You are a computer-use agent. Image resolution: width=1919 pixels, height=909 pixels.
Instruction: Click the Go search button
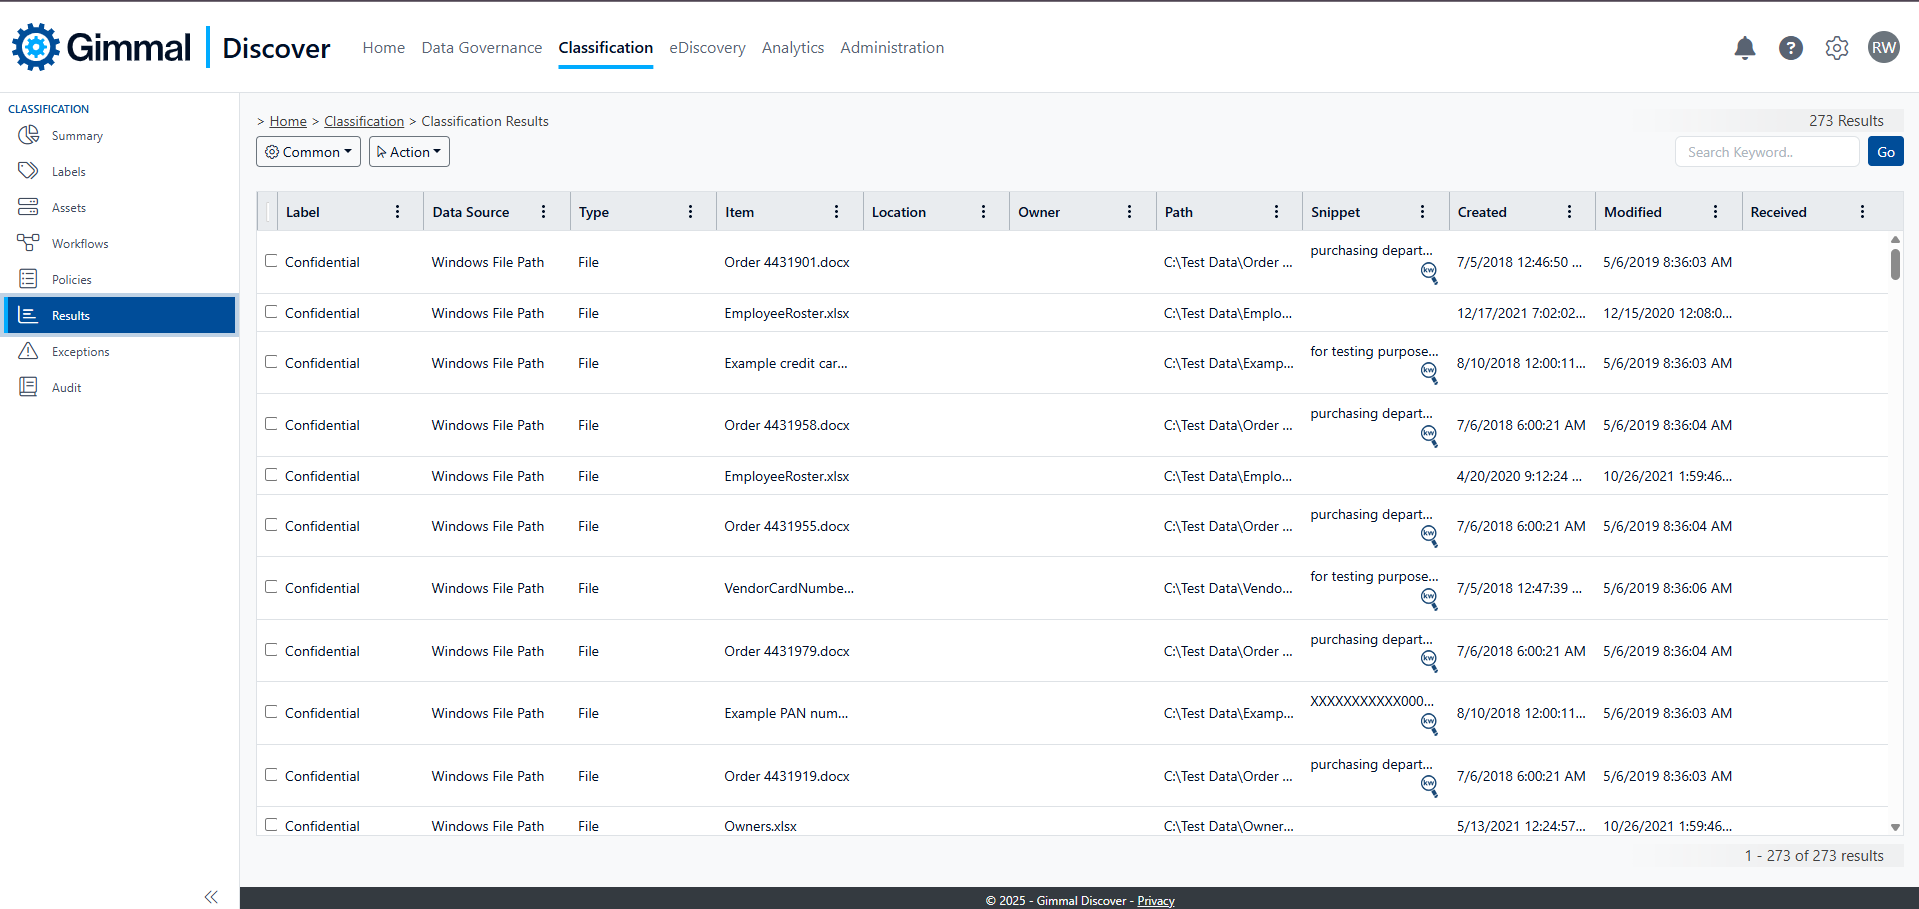1885,152
